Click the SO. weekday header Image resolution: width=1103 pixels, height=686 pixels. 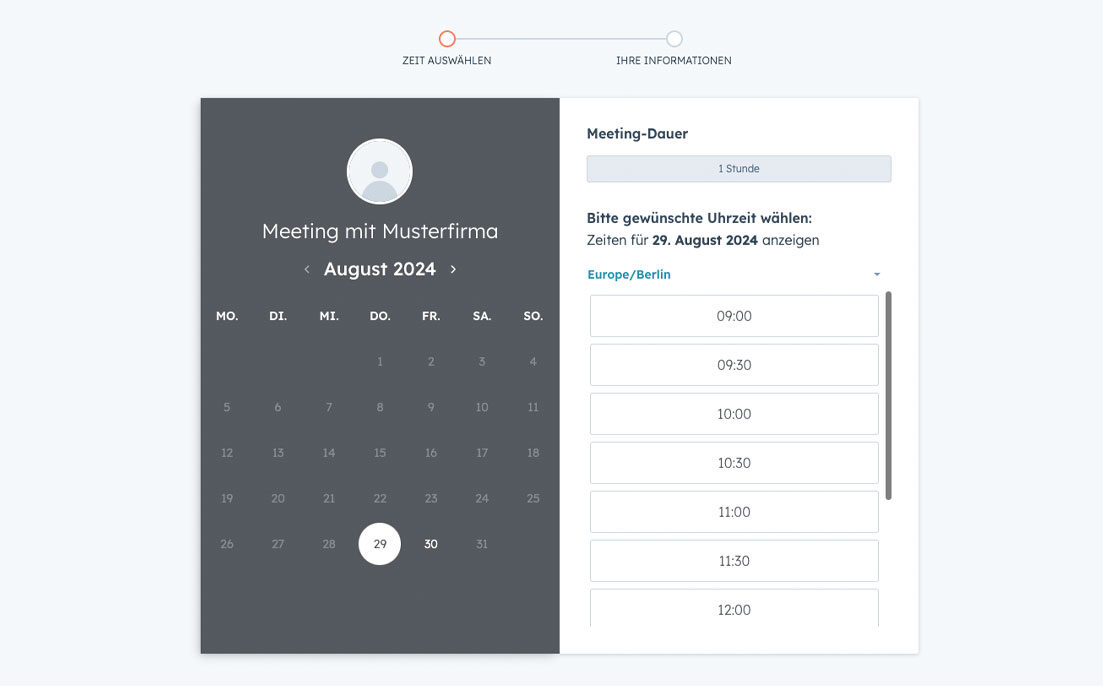click(533, 316)
